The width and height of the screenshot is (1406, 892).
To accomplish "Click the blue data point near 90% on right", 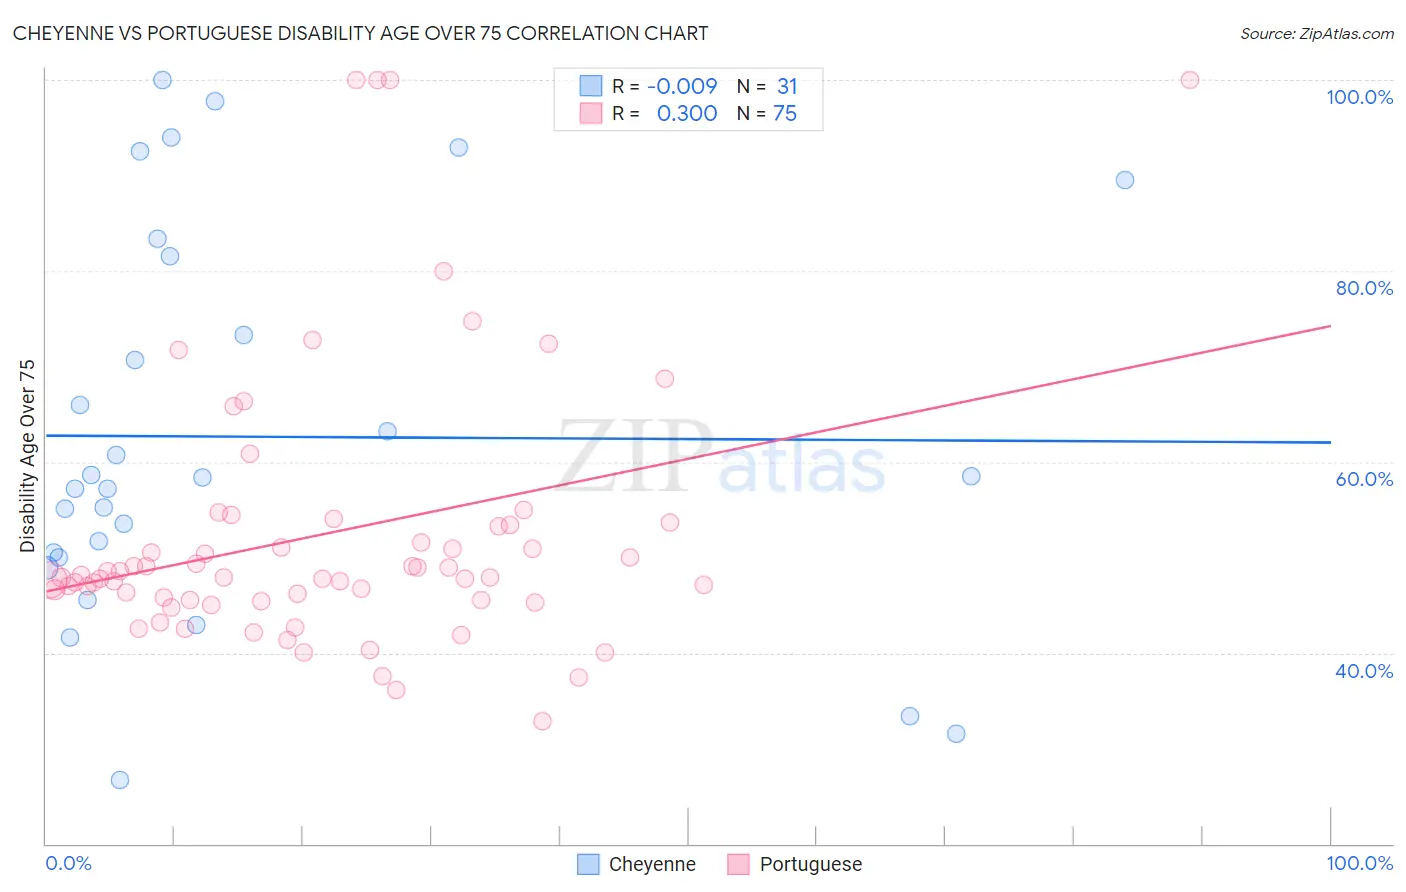I will (1125, 180).
